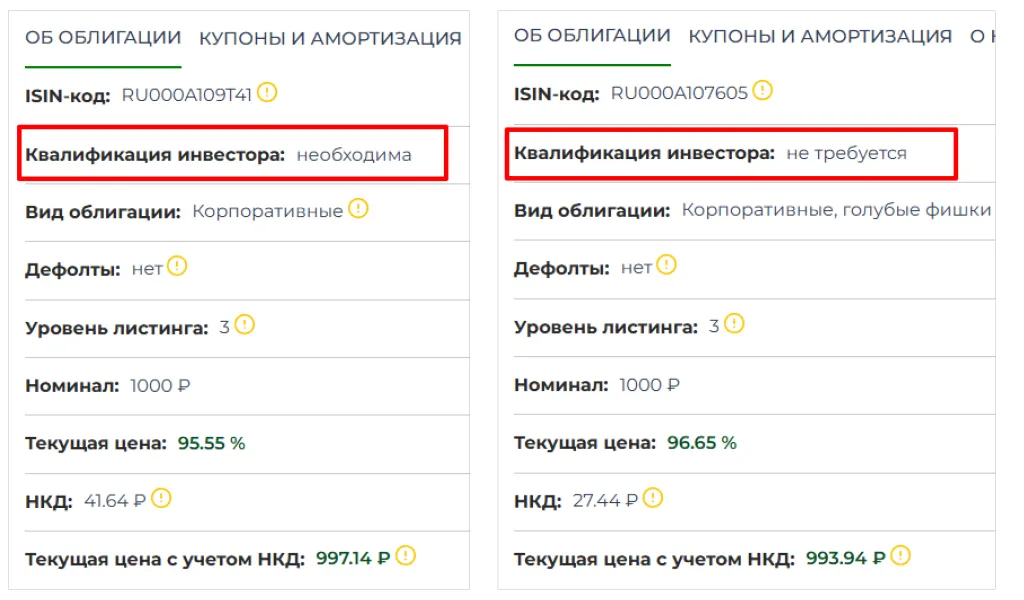Screen dimensions: 1024x600
Task: Click info icon beside ISIN RU000A109T41
Action: point(267,93)
